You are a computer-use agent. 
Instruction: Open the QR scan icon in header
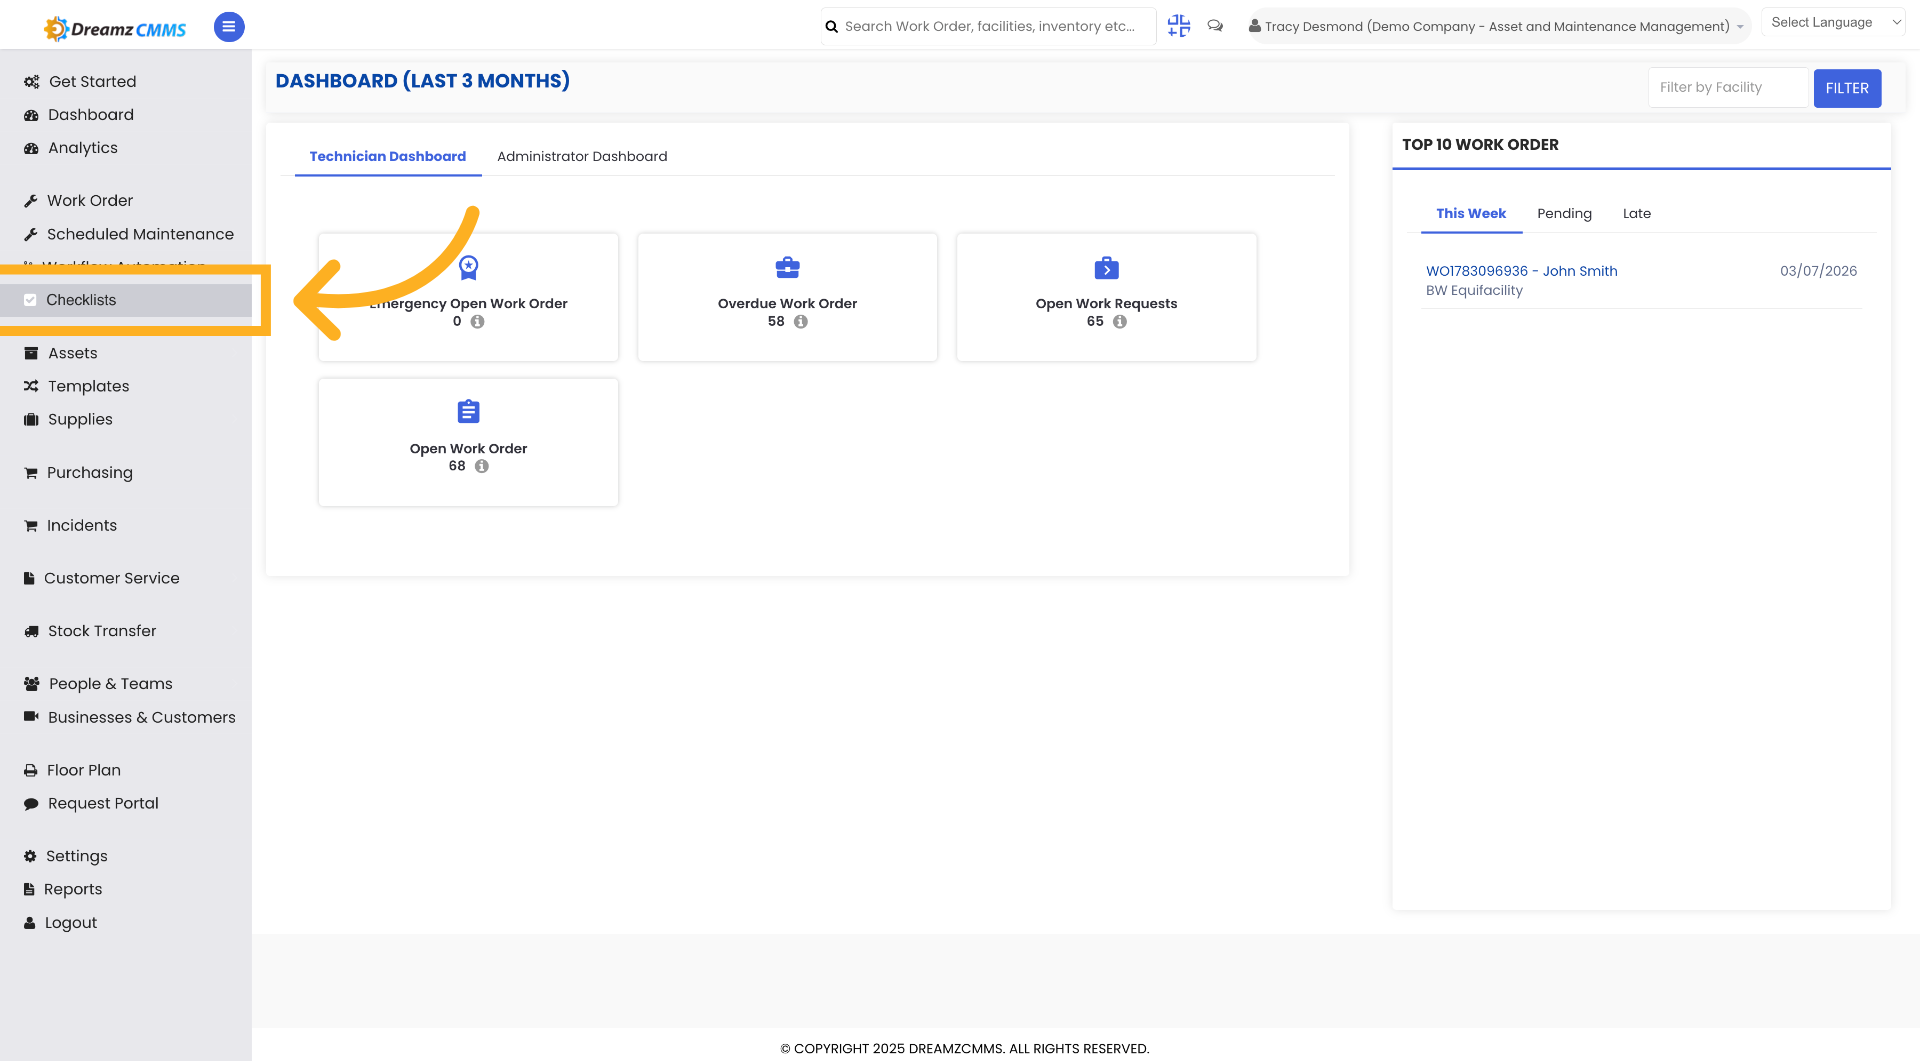click(1179, 26)
